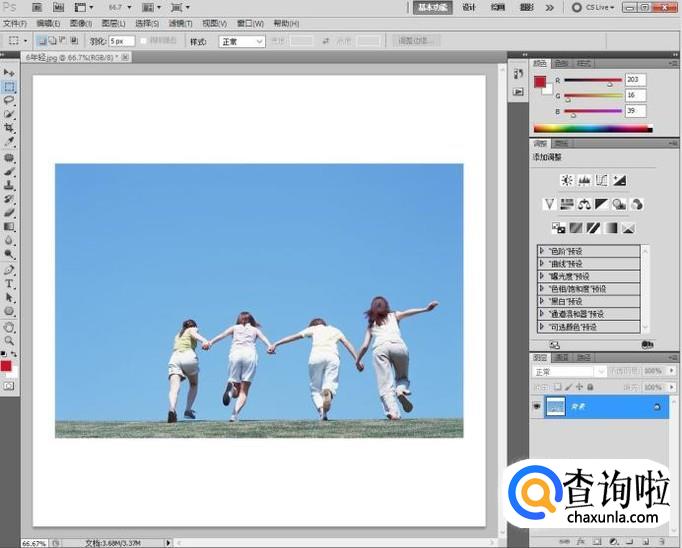Toggle the 消除锯齿 anti-alias checkbox
682x548 pixels.
click(x=145, y=41)
